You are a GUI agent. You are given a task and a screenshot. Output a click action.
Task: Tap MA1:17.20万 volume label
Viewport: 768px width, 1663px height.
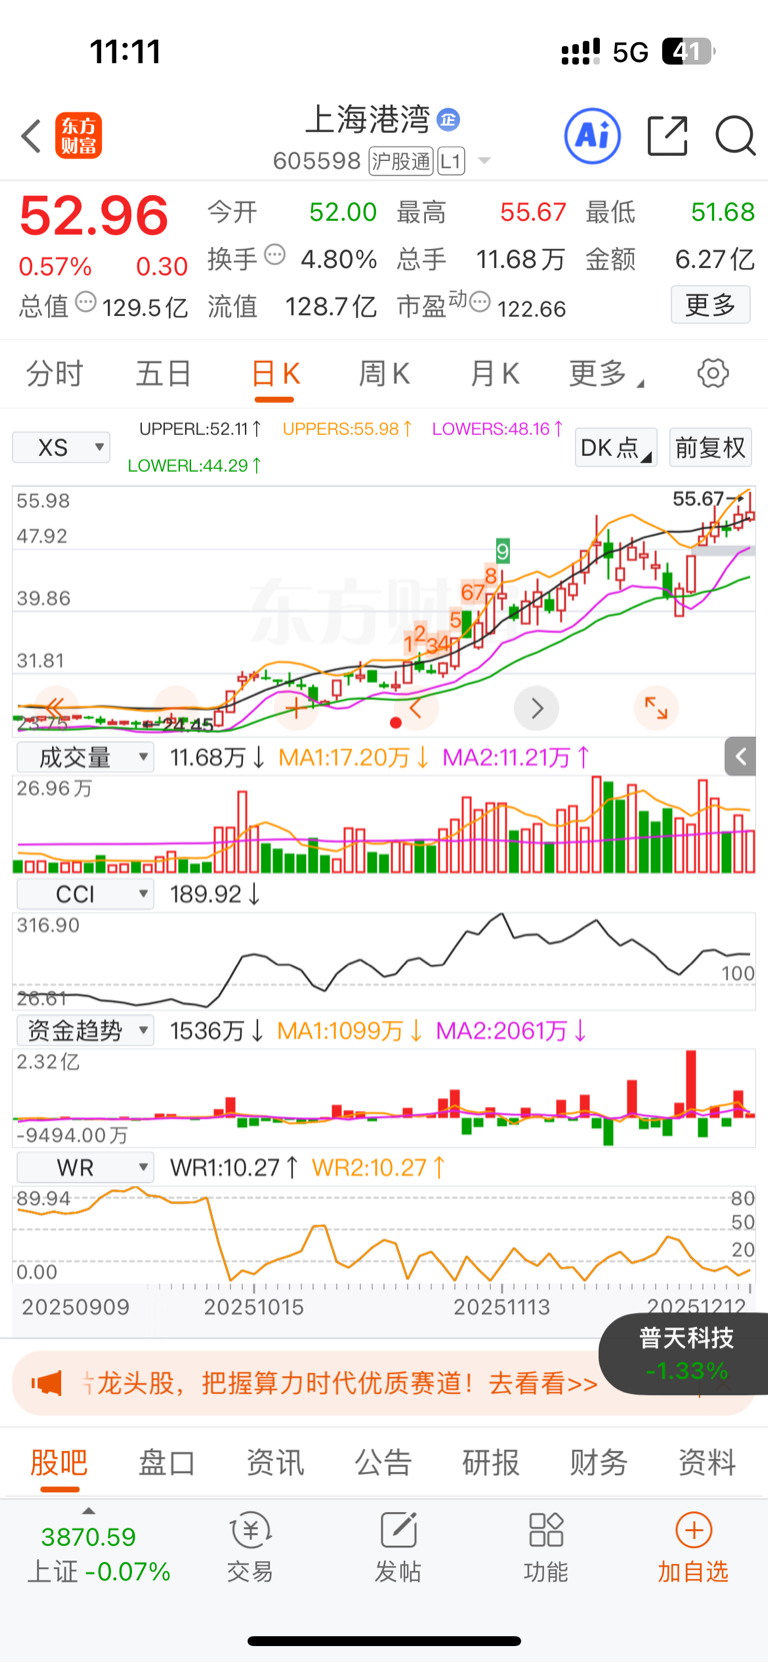pos(354,757)
